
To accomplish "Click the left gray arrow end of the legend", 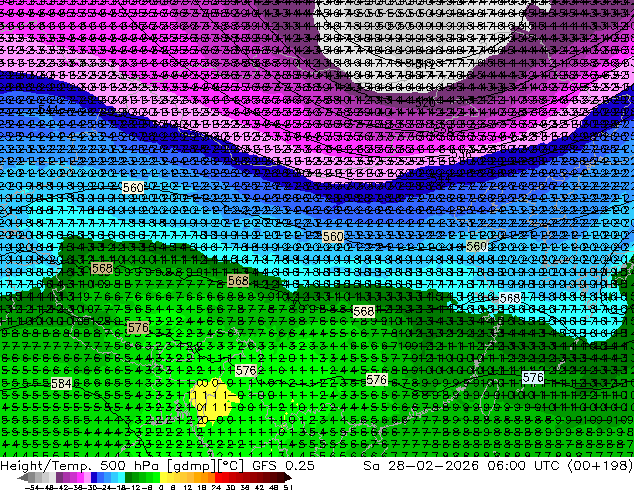I will click(23, 477).
